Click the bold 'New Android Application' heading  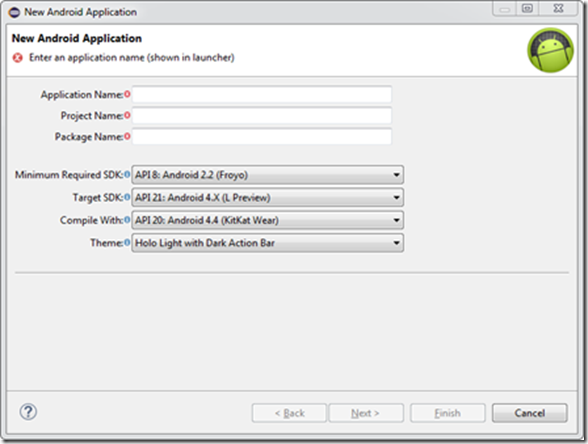click(77, 38)
